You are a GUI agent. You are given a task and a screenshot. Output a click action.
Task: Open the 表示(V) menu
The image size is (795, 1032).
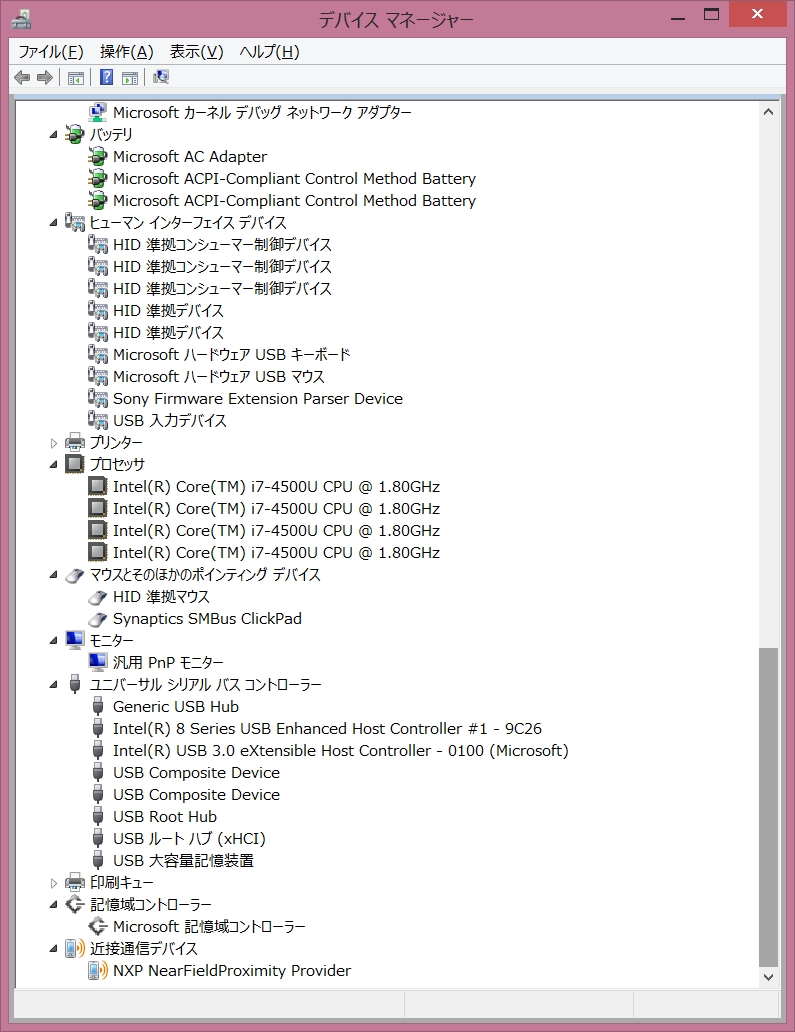coord(196,52)
